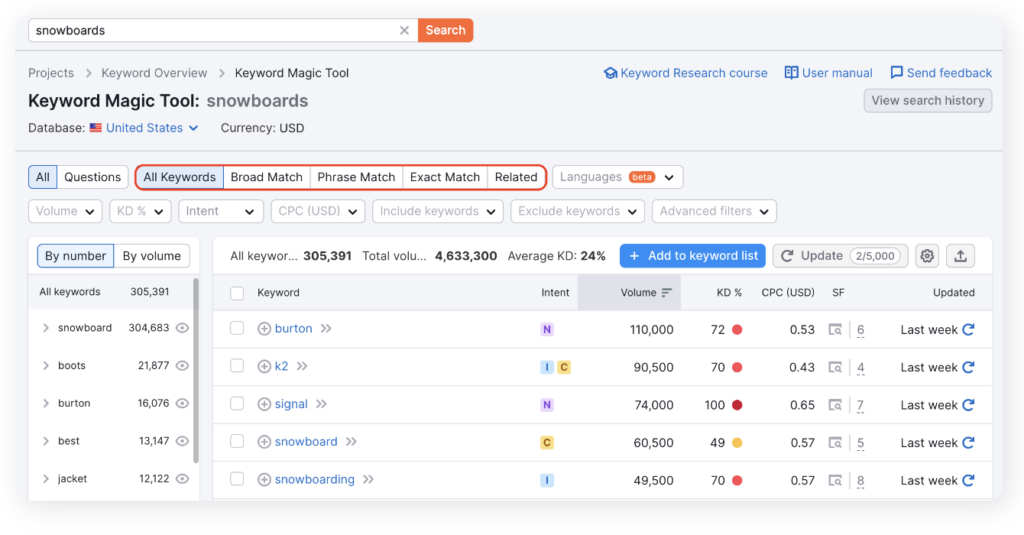Viewport: 1024px width, 535px height.
Task: Select the Related tab
Action: (x=516, y=177)
